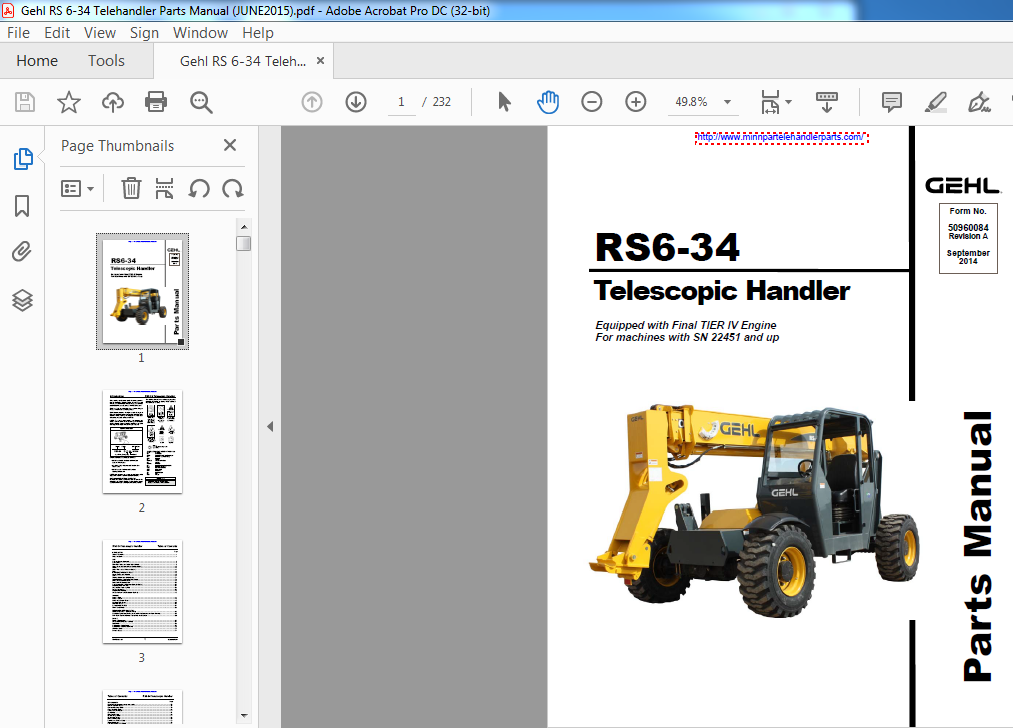Open the Edit menu
The height and width of the screenshot is (728, 1013).
[x=57, y=33]
